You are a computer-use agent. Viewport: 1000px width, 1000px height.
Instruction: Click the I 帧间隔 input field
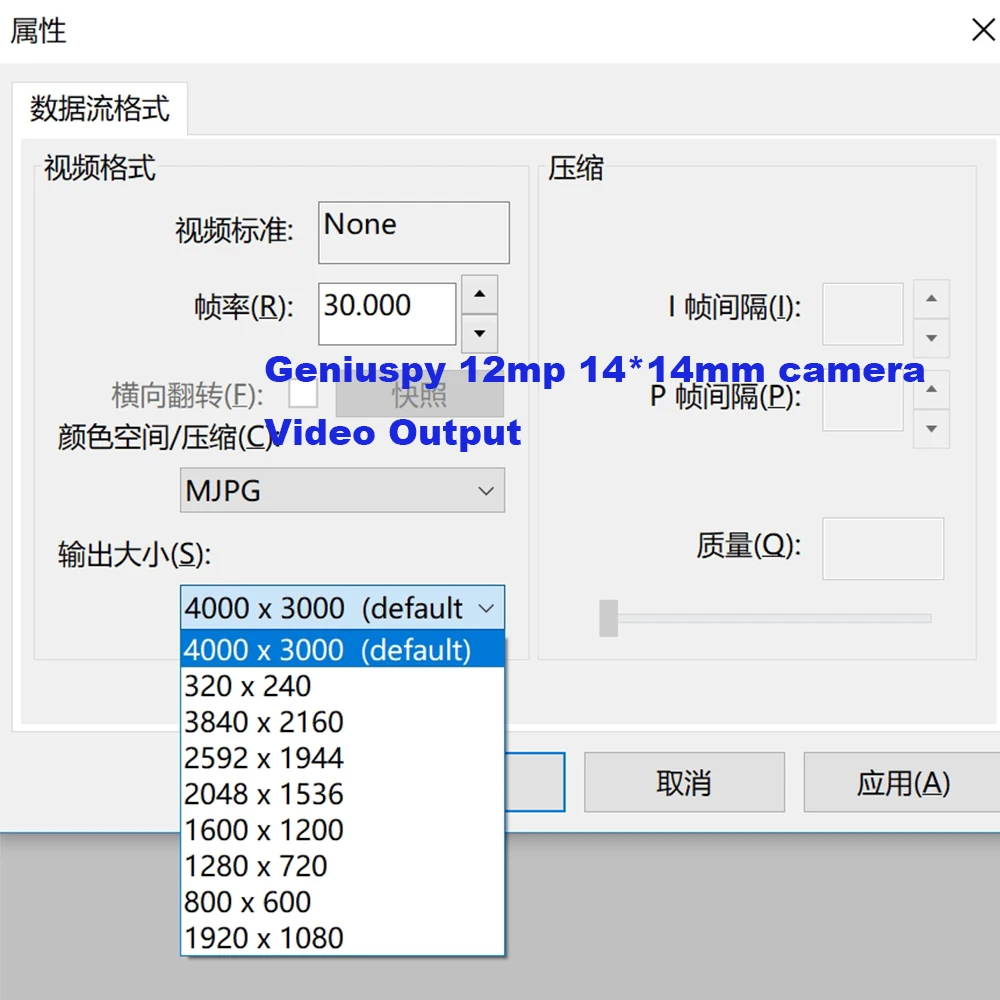pyautogui.click(x=862, y=314)
